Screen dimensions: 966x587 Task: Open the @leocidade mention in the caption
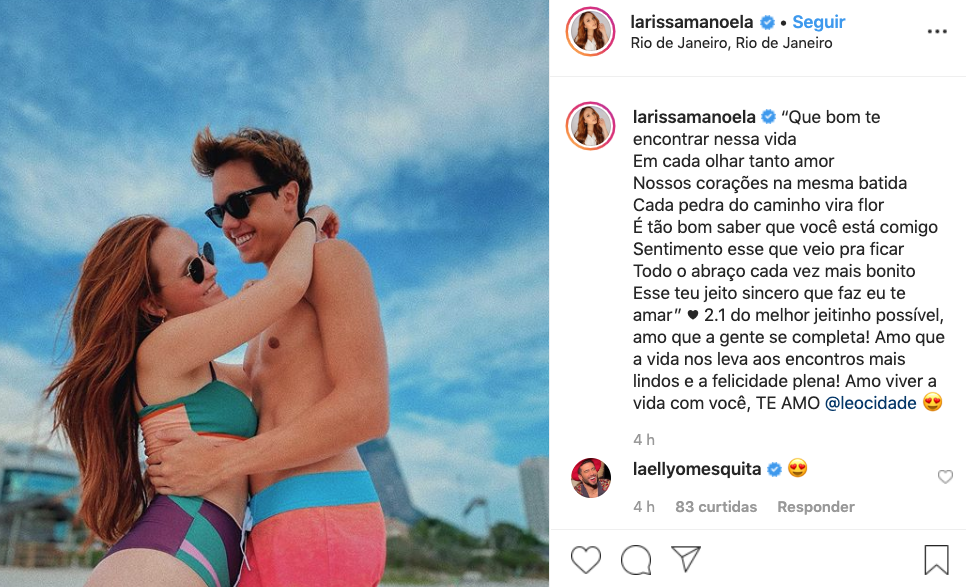(870, 403)
